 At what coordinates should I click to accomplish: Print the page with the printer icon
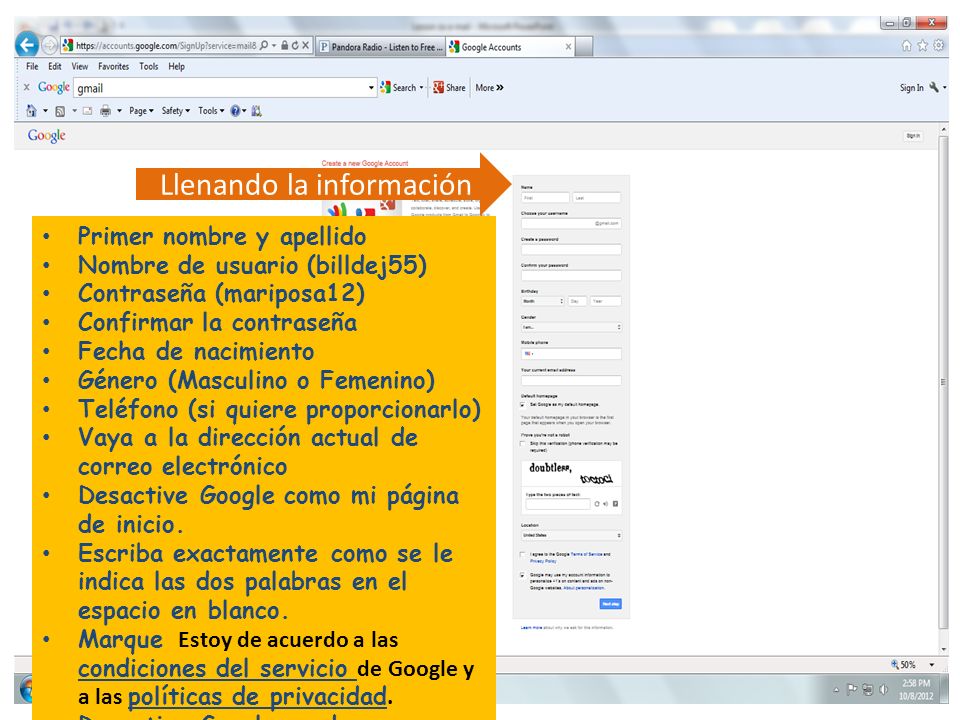105,111
